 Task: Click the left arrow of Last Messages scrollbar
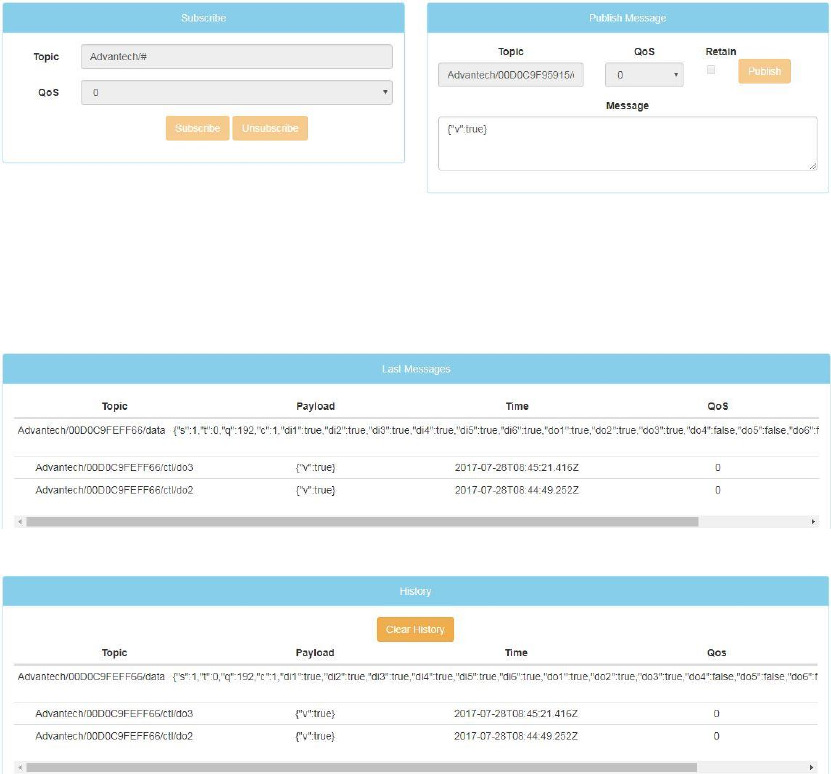(20, 522)
